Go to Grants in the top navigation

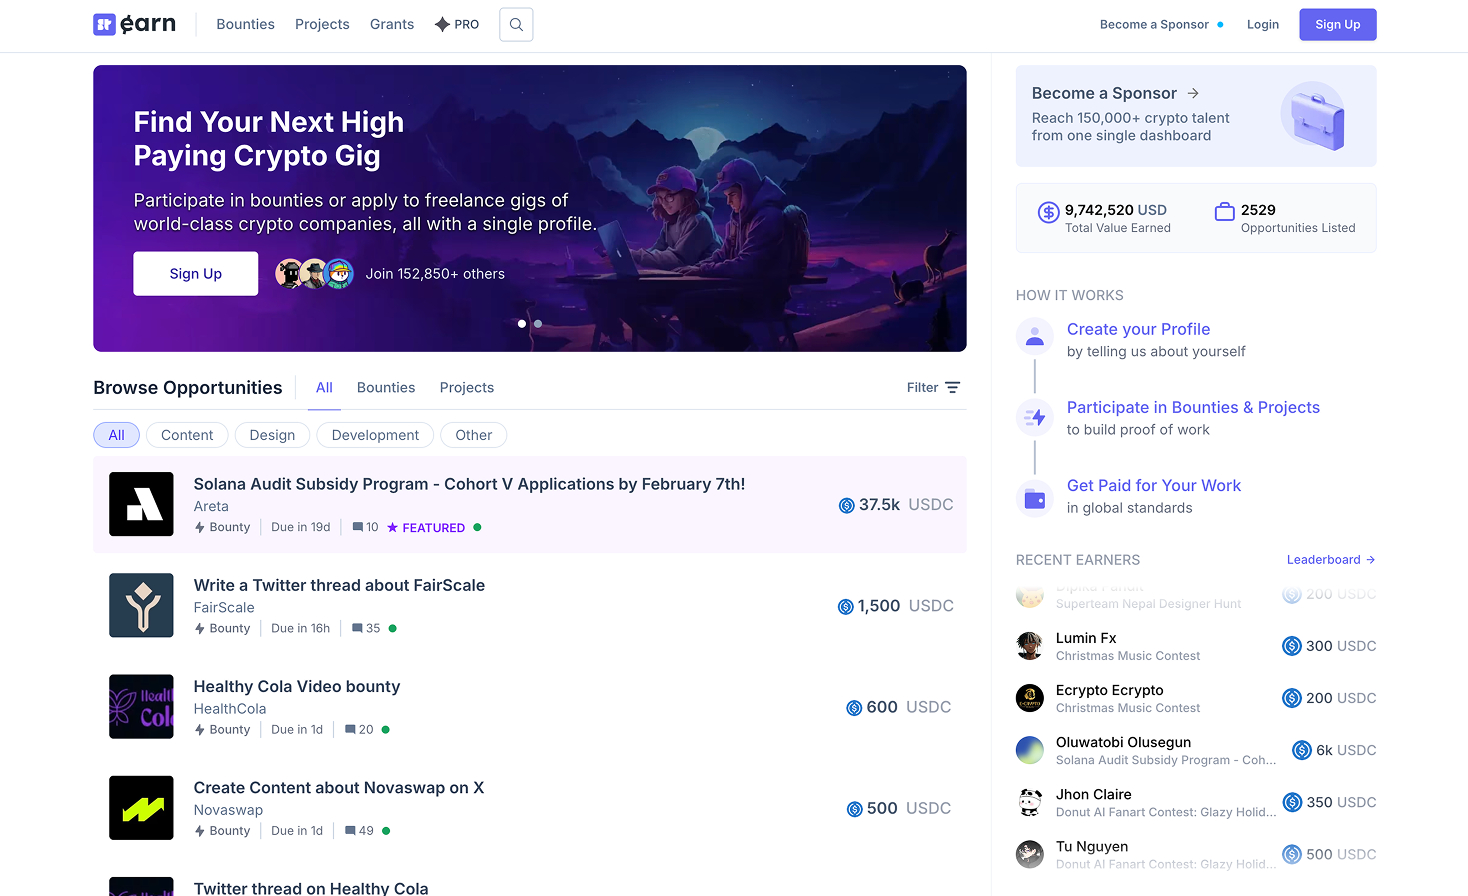click(392, 24)
